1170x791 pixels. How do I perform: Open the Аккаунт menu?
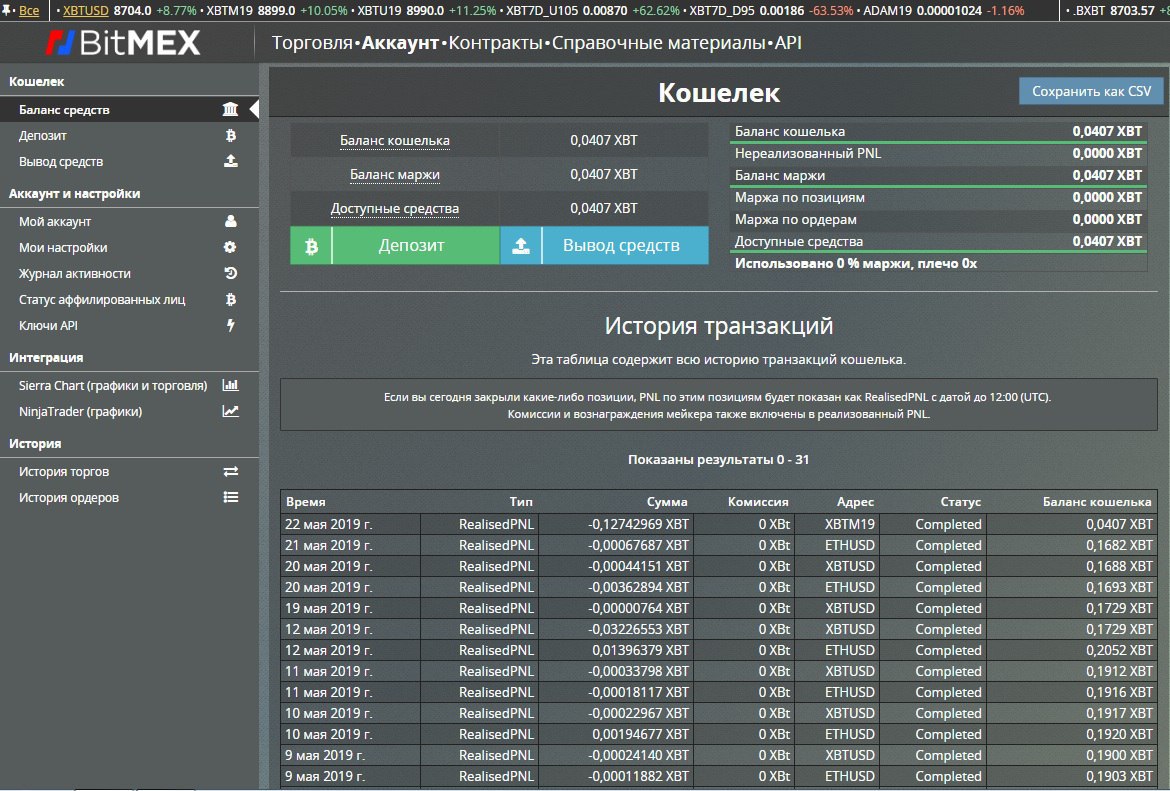point(400,43)
